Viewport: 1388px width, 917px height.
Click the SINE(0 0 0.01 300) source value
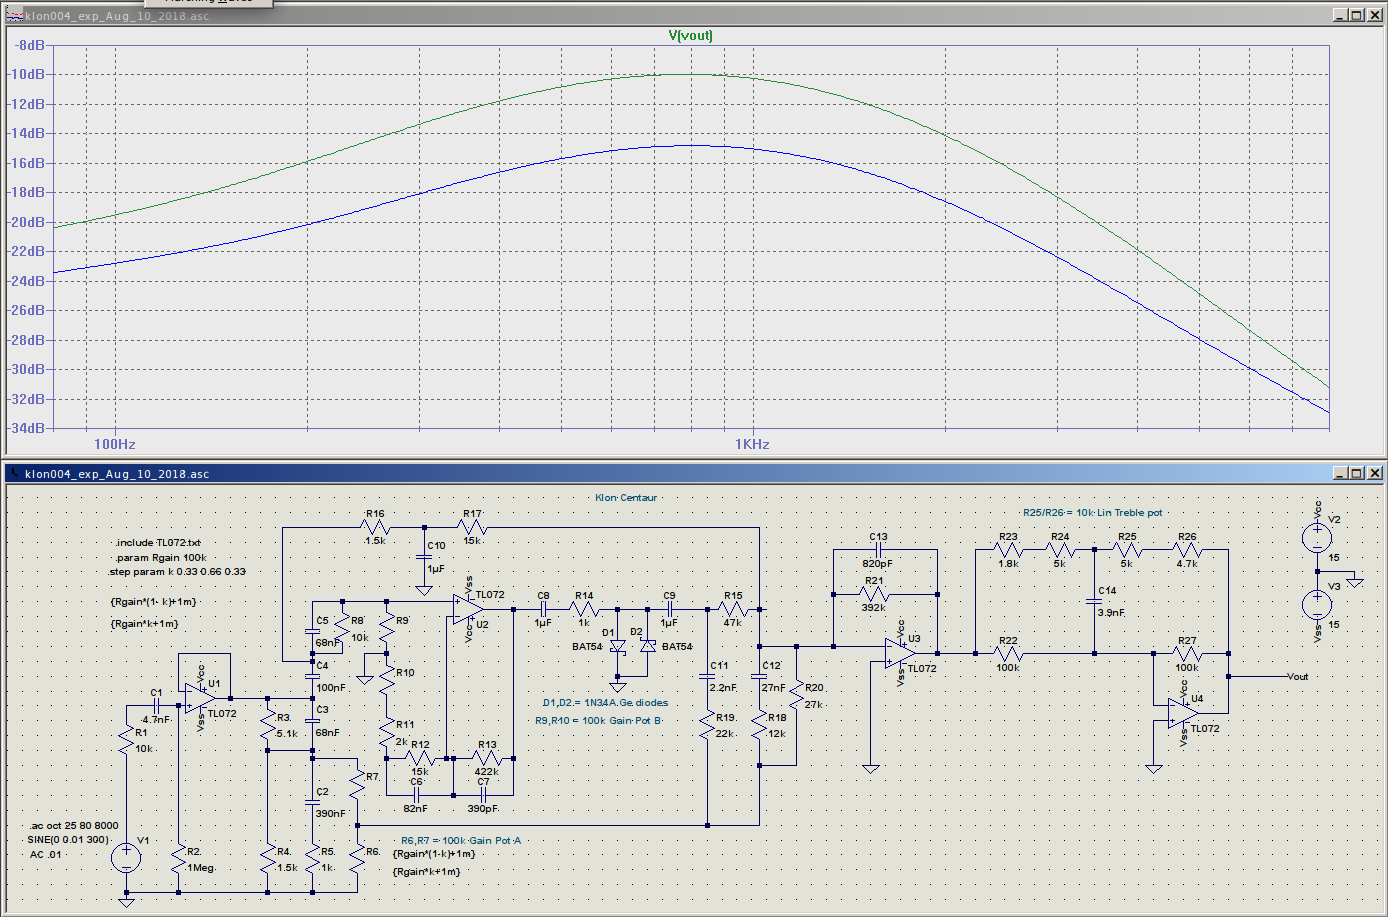pyautogui.click(x=68, y=840)
